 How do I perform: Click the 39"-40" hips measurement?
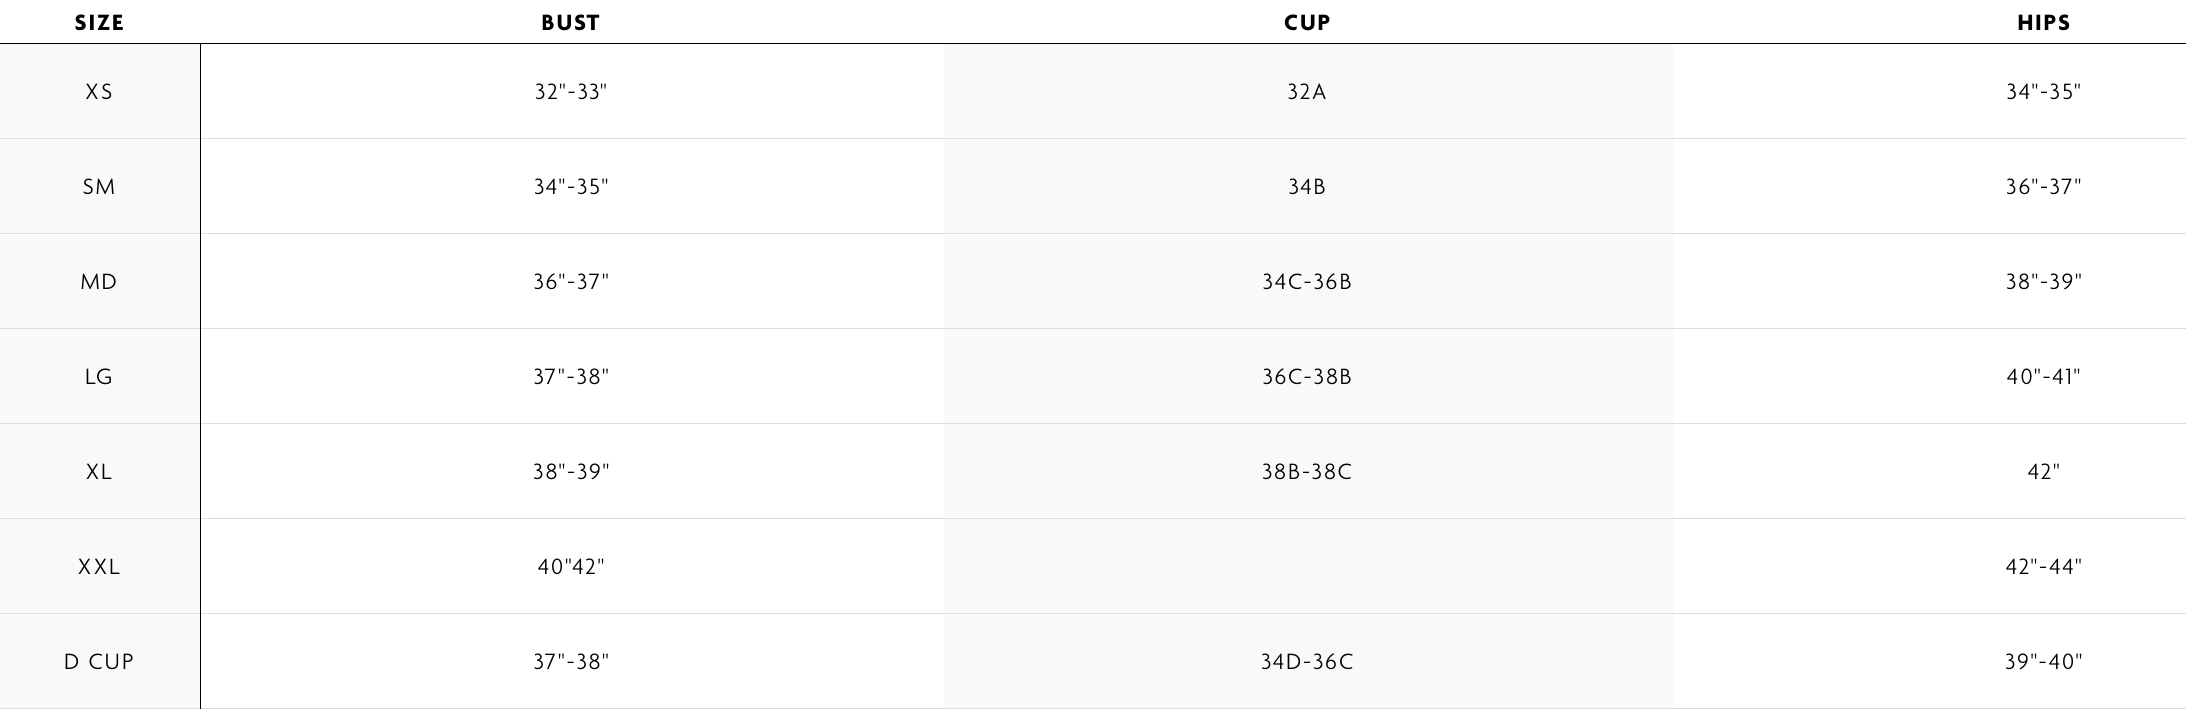pos(2043,662)
